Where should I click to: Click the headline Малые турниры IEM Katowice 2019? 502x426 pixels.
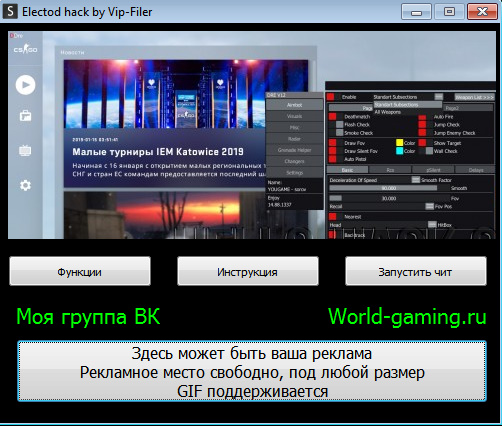158,152
